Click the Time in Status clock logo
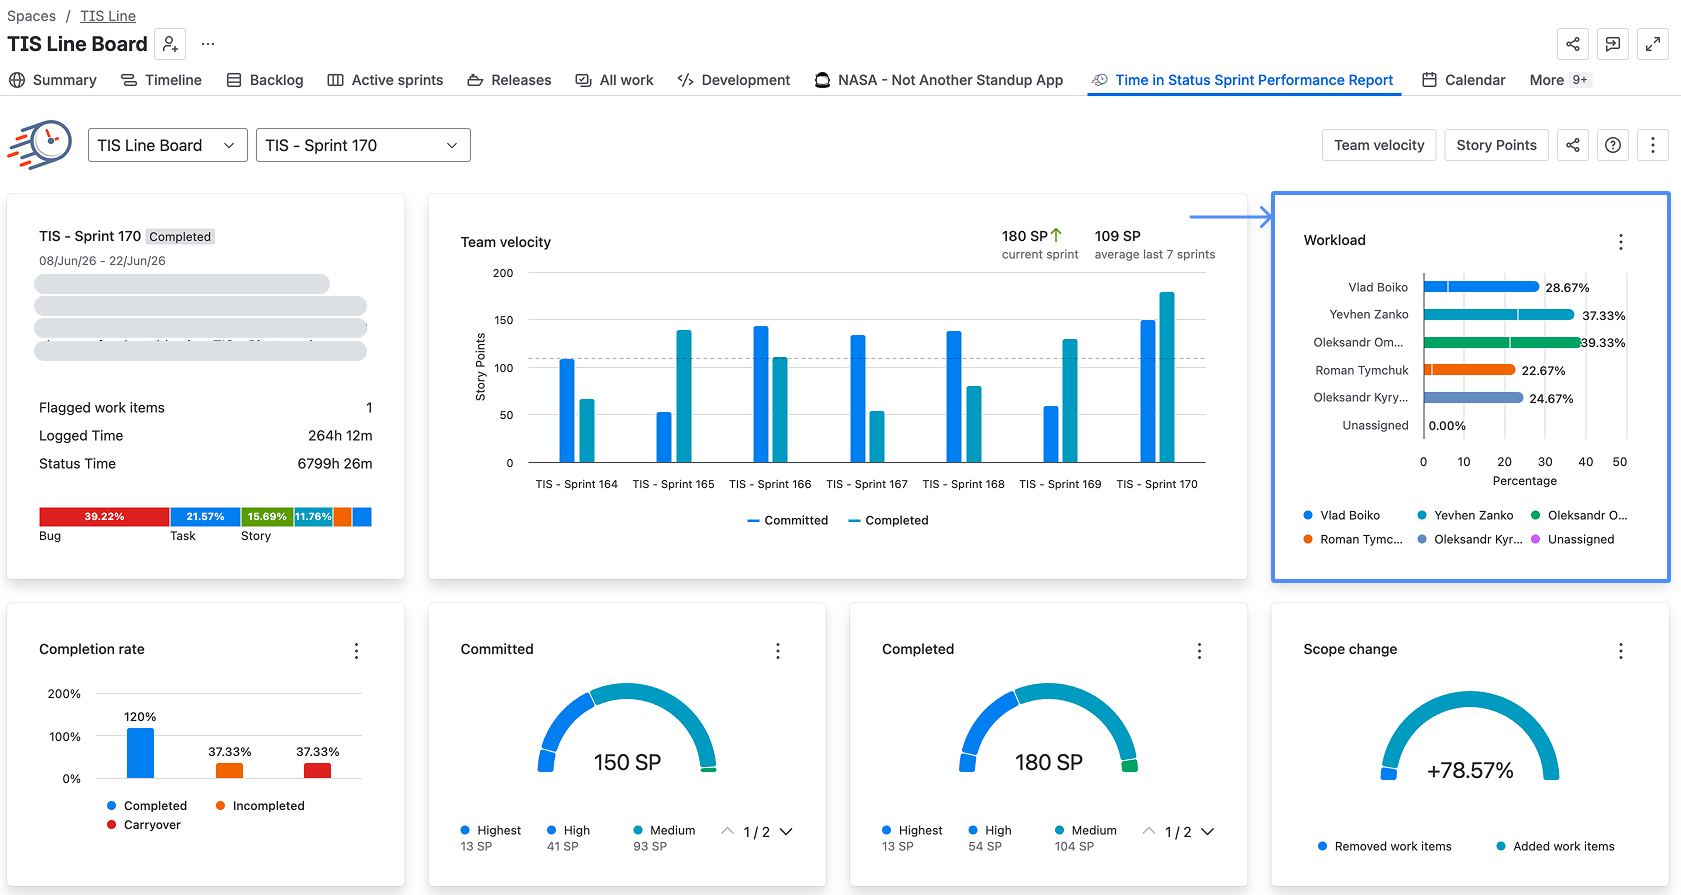Image resolution: width=1681 pixels, height=895 pixels. [41, 145]
